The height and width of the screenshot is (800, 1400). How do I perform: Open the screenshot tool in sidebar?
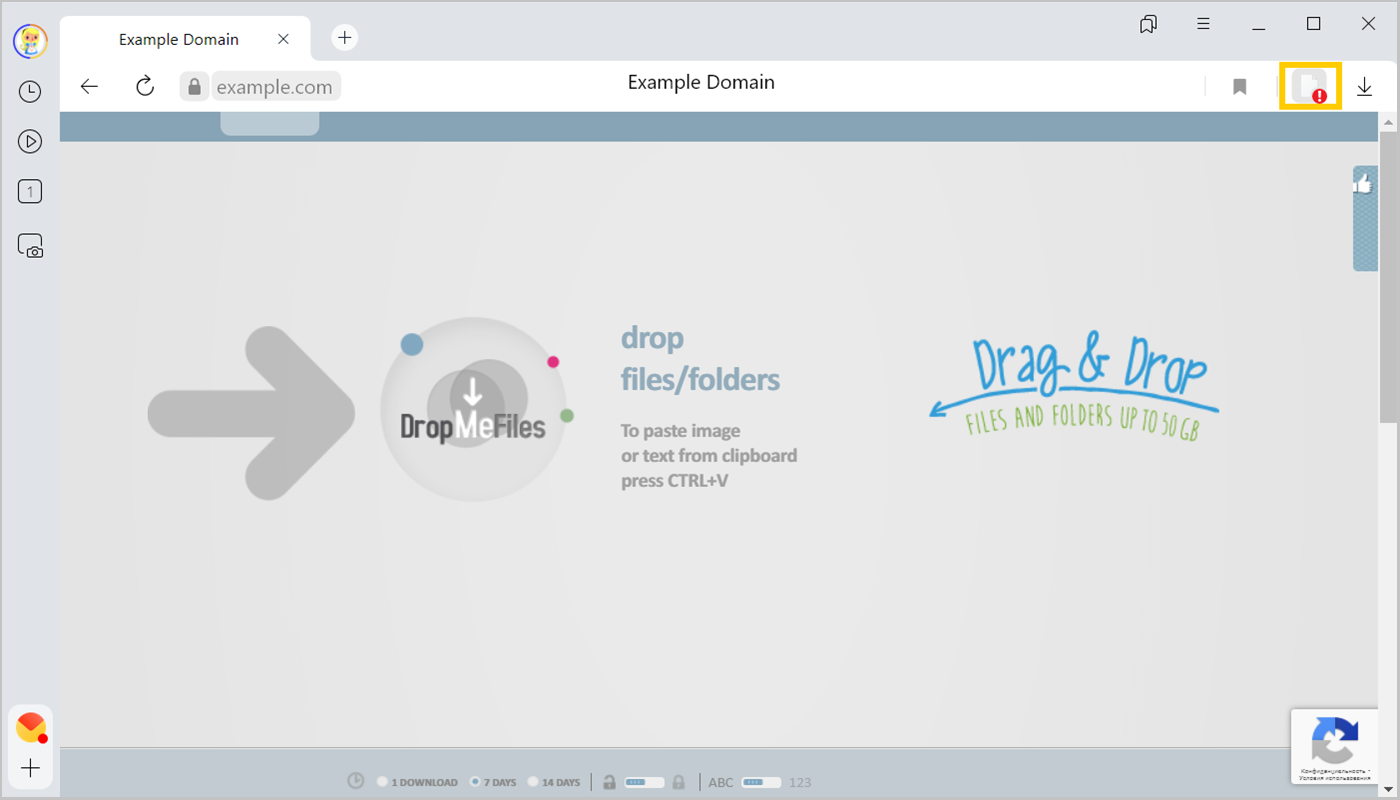[x=30, y=246]
